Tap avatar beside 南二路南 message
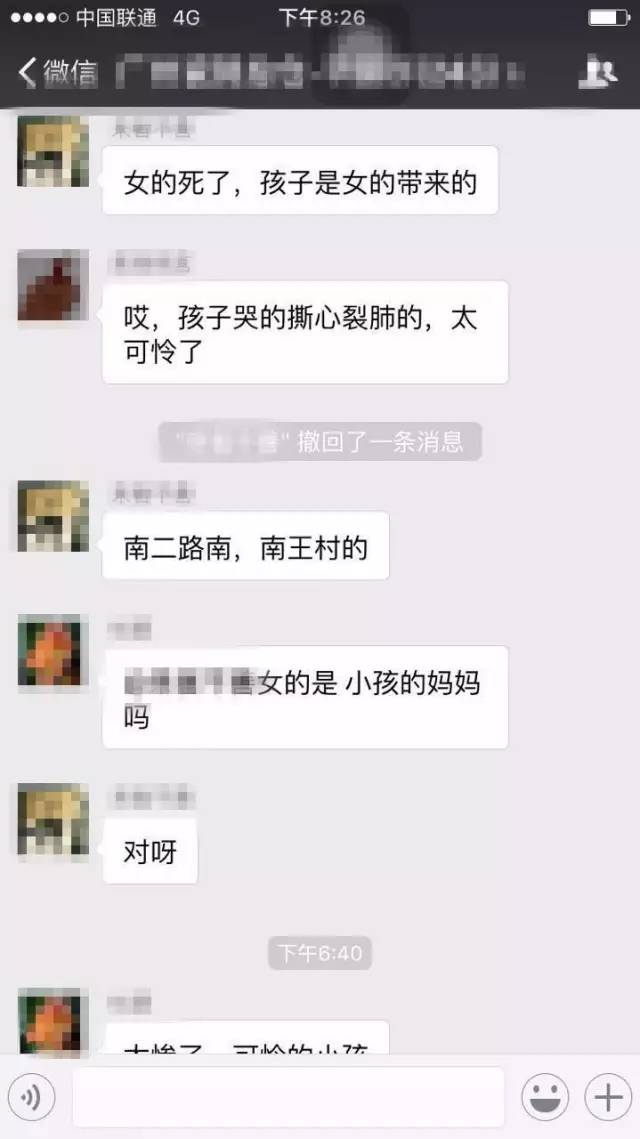Viewport: 640px width, 1139px height. click(53, 516)
